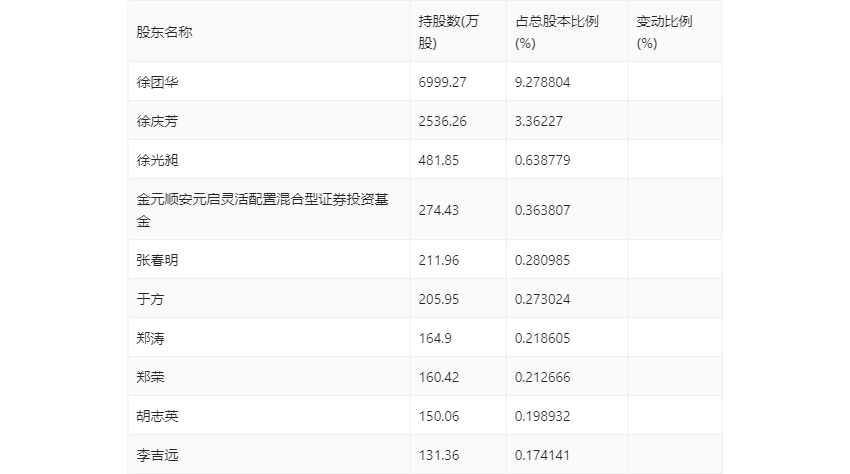Click share count 481.85
Viewport: 850px width, 474px height.
coord(439,160)
